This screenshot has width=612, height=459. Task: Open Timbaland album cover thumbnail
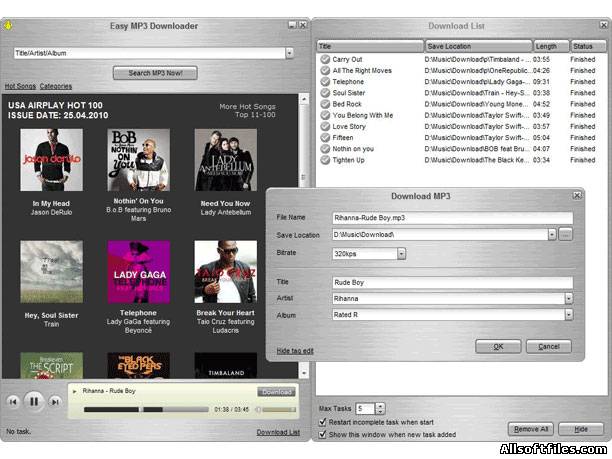pyautogui.click(x=226, y=366)
